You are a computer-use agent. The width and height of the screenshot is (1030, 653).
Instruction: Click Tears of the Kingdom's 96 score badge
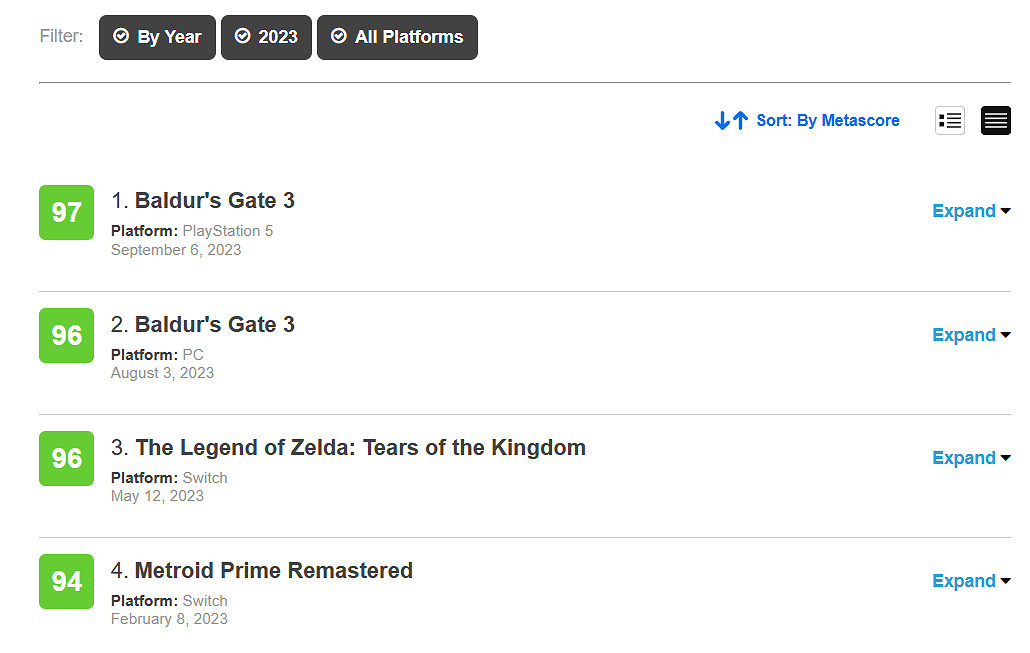click(x=66, y=458)
